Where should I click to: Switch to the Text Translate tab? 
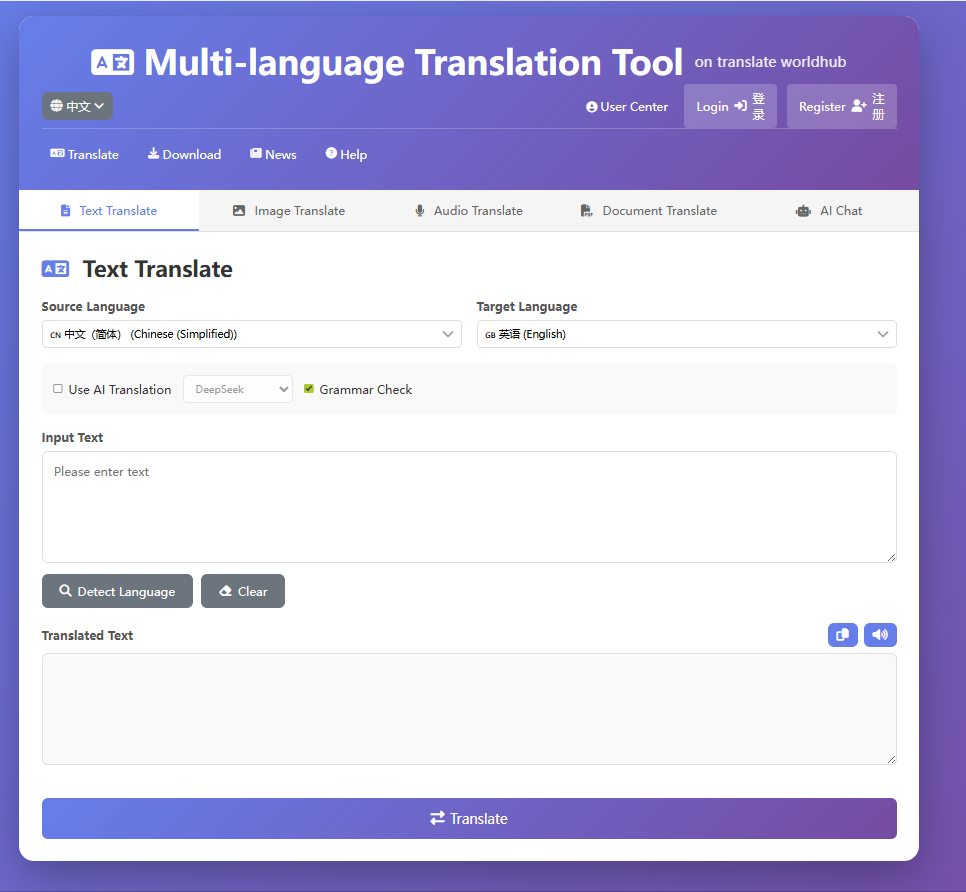point(108,210)
